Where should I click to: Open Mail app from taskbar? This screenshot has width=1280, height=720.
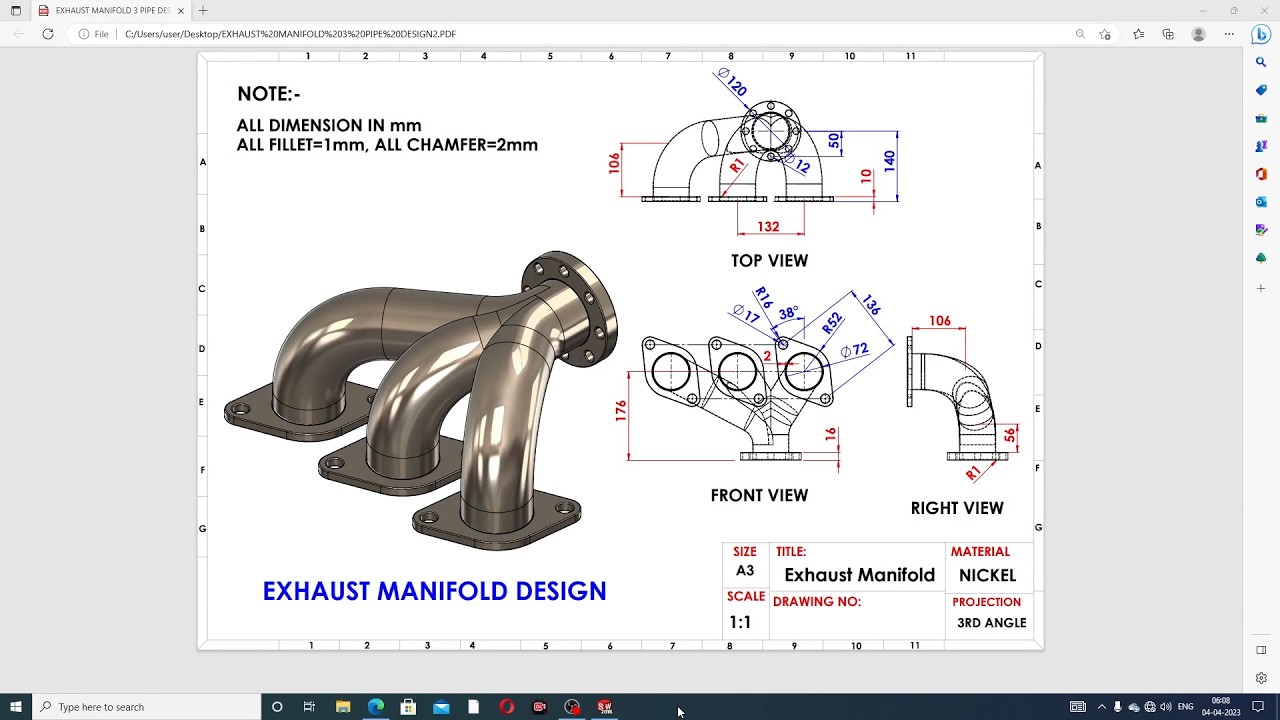pos(441,707)
